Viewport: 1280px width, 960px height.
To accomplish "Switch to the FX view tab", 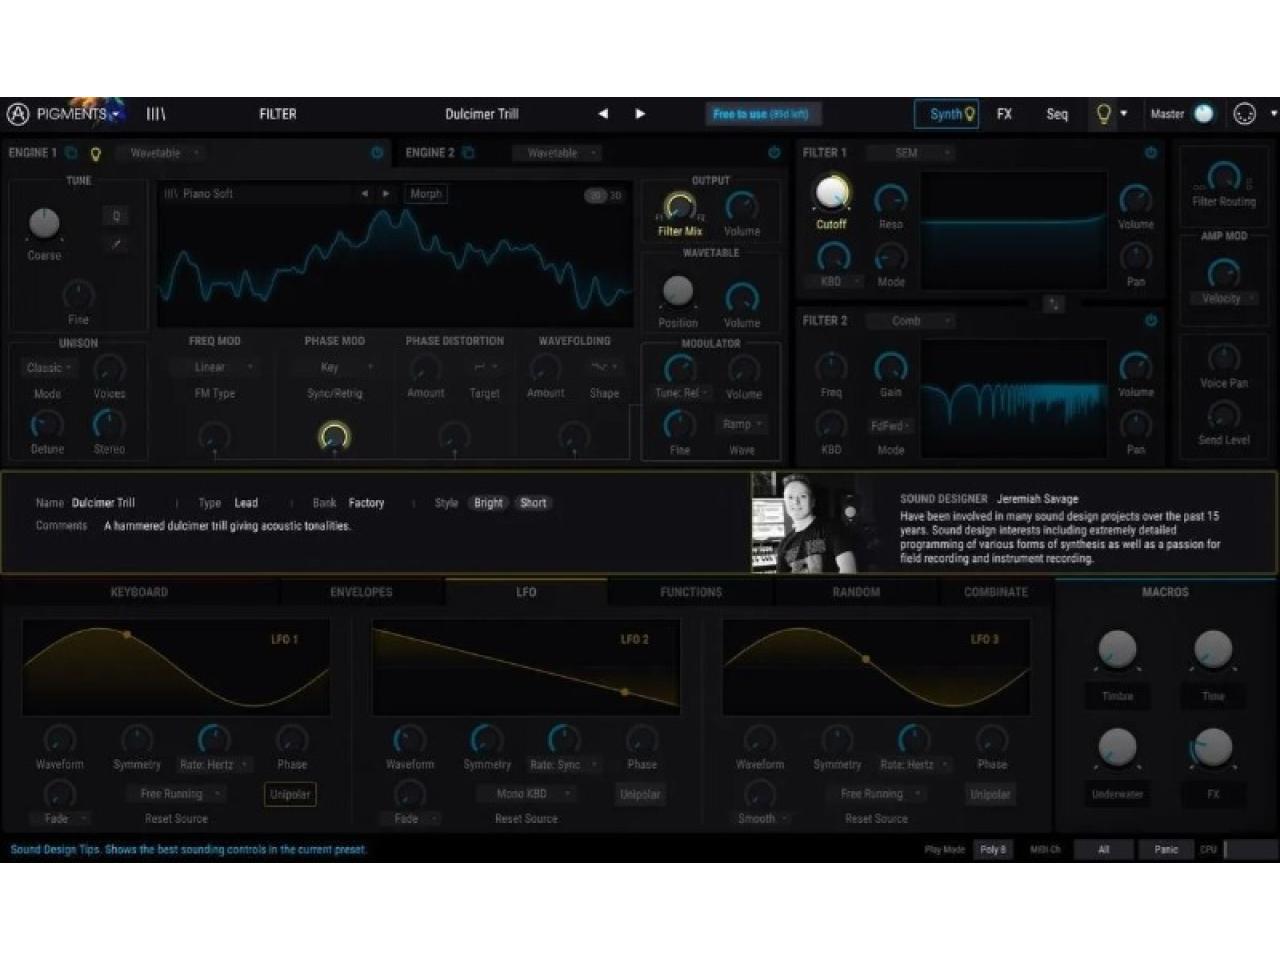I will pyautogui.click(x=1004, y=114).
